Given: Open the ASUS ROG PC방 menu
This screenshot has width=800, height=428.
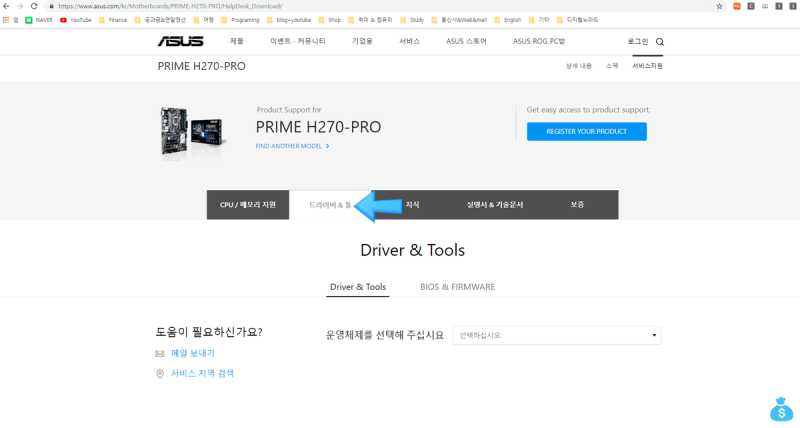Looking at the screenshot, I should coord(539,41).
